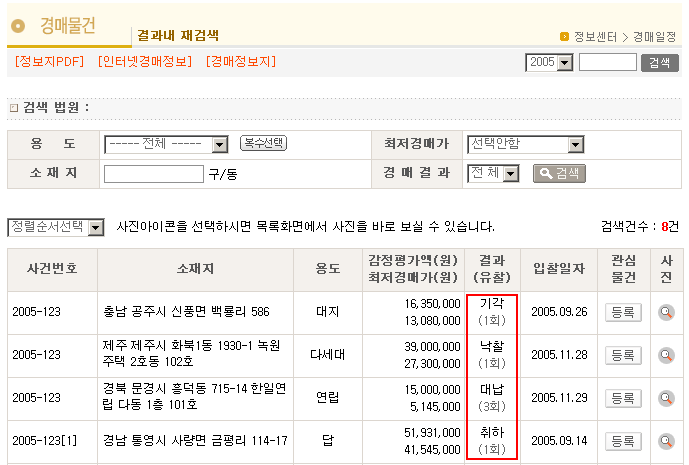This screenshot has height=465, width=689.
Task: Click the 경매정보지 link
Action: pyautogui.click(x=240, y=62)
